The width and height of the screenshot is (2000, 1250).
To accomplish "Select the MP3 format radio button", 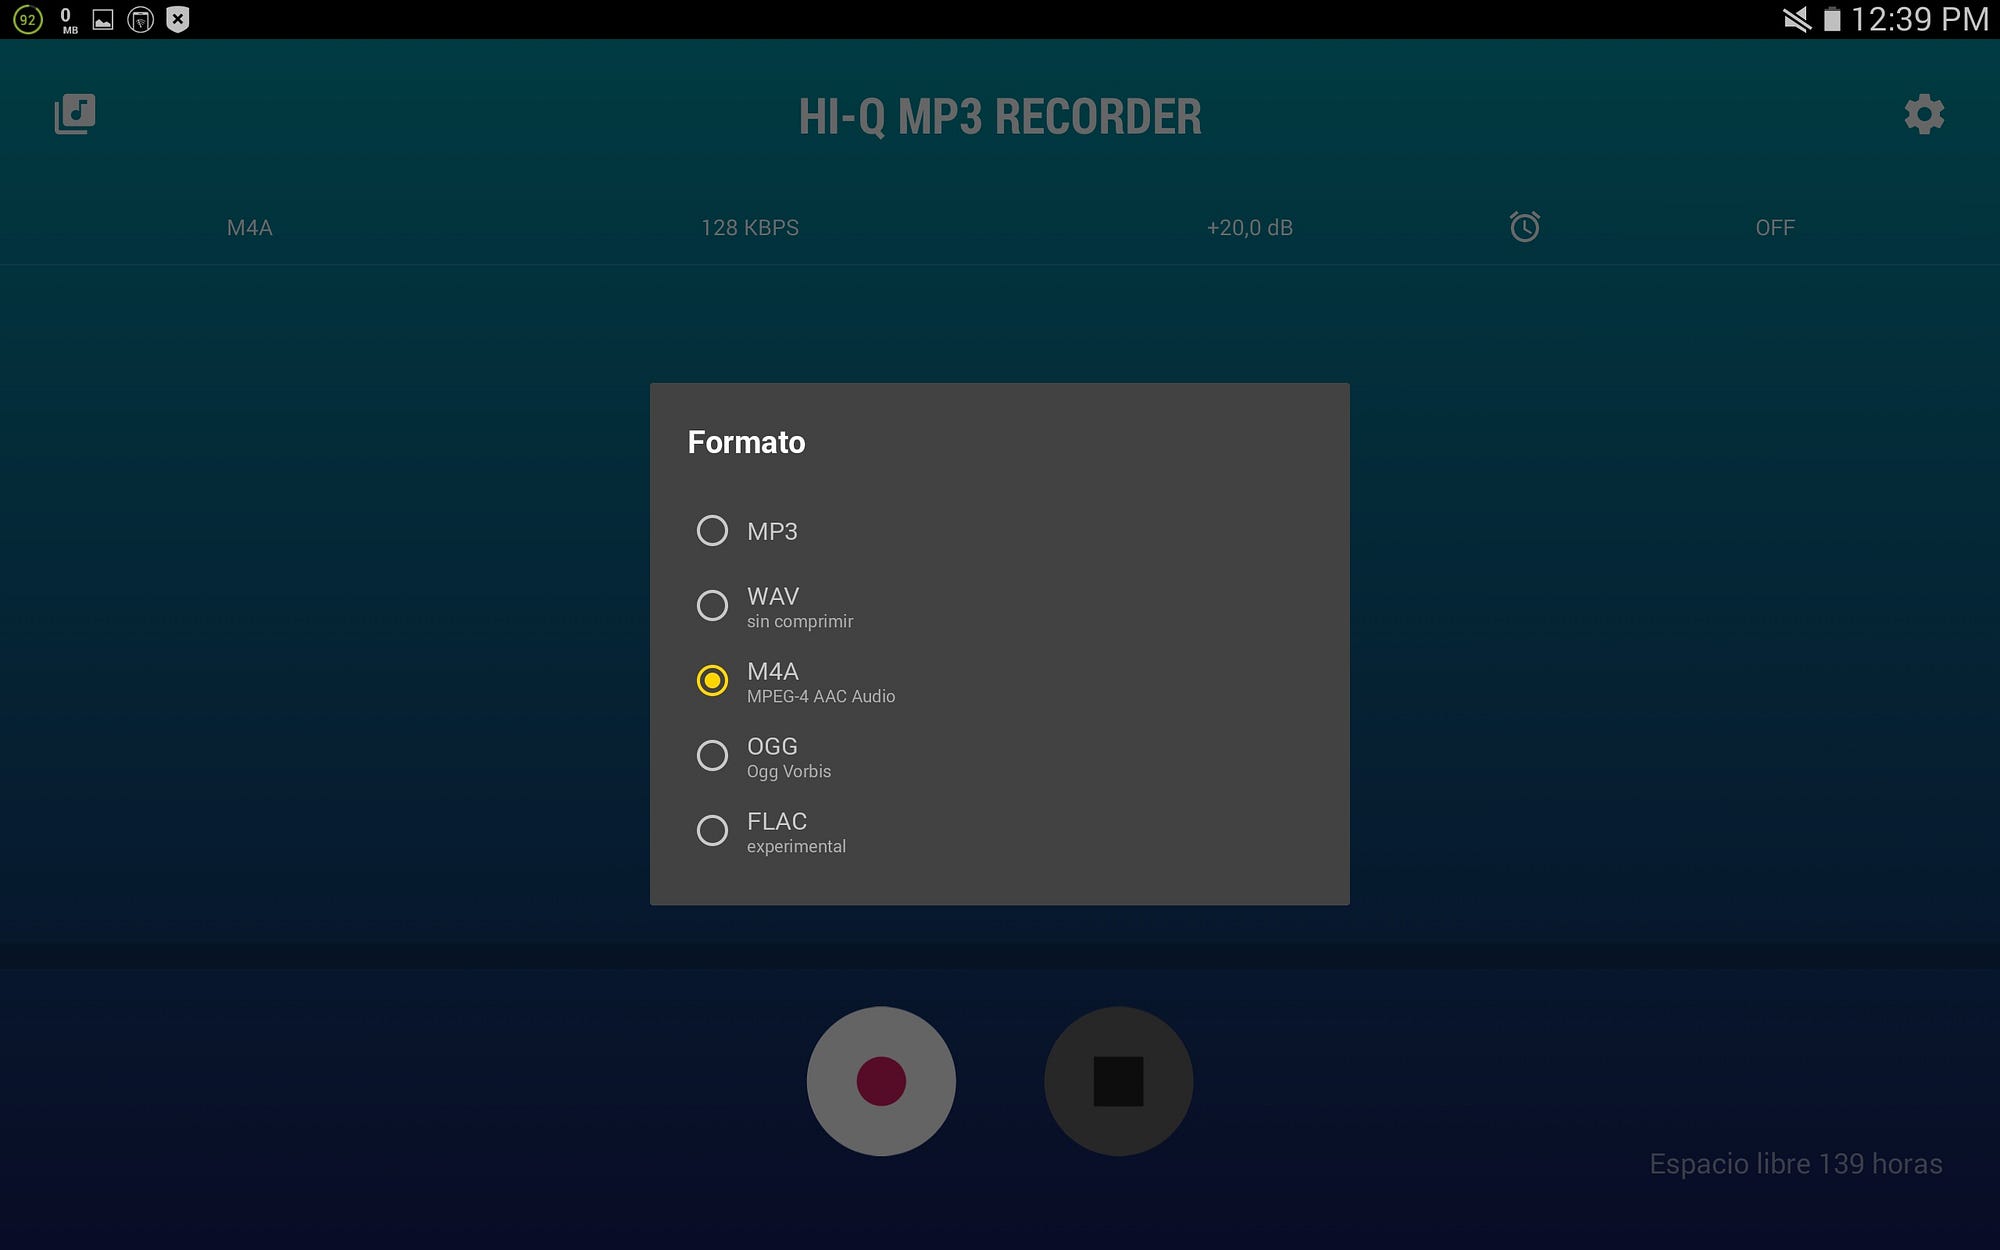I will [x=712, y=530].
